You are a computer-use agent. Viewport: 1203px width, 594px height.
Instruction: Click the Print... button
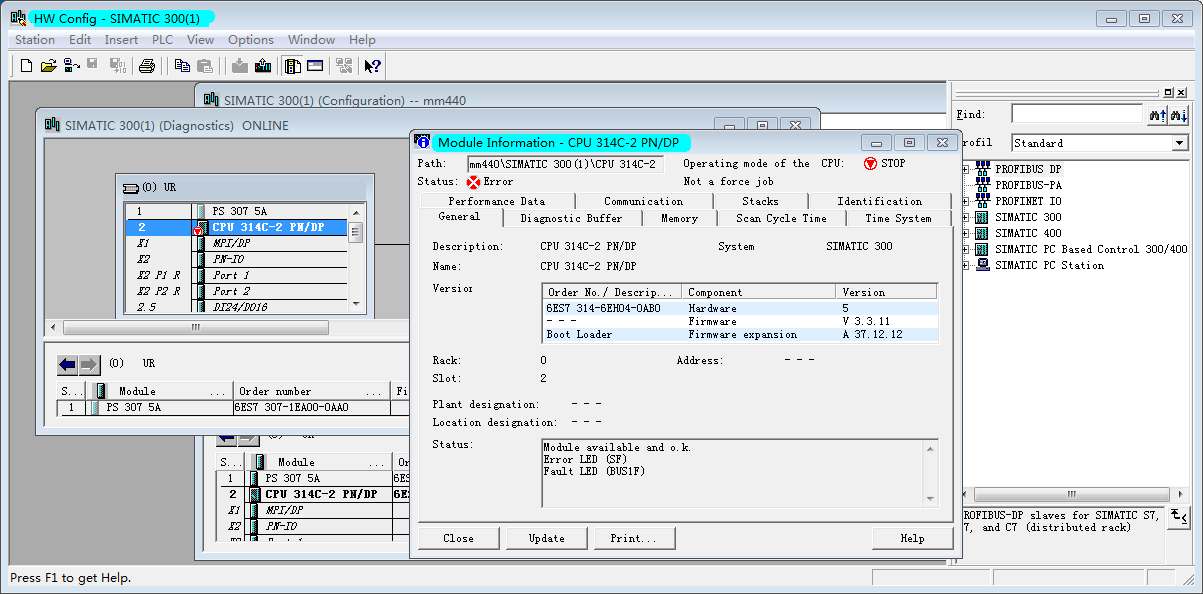click(634, 538)
